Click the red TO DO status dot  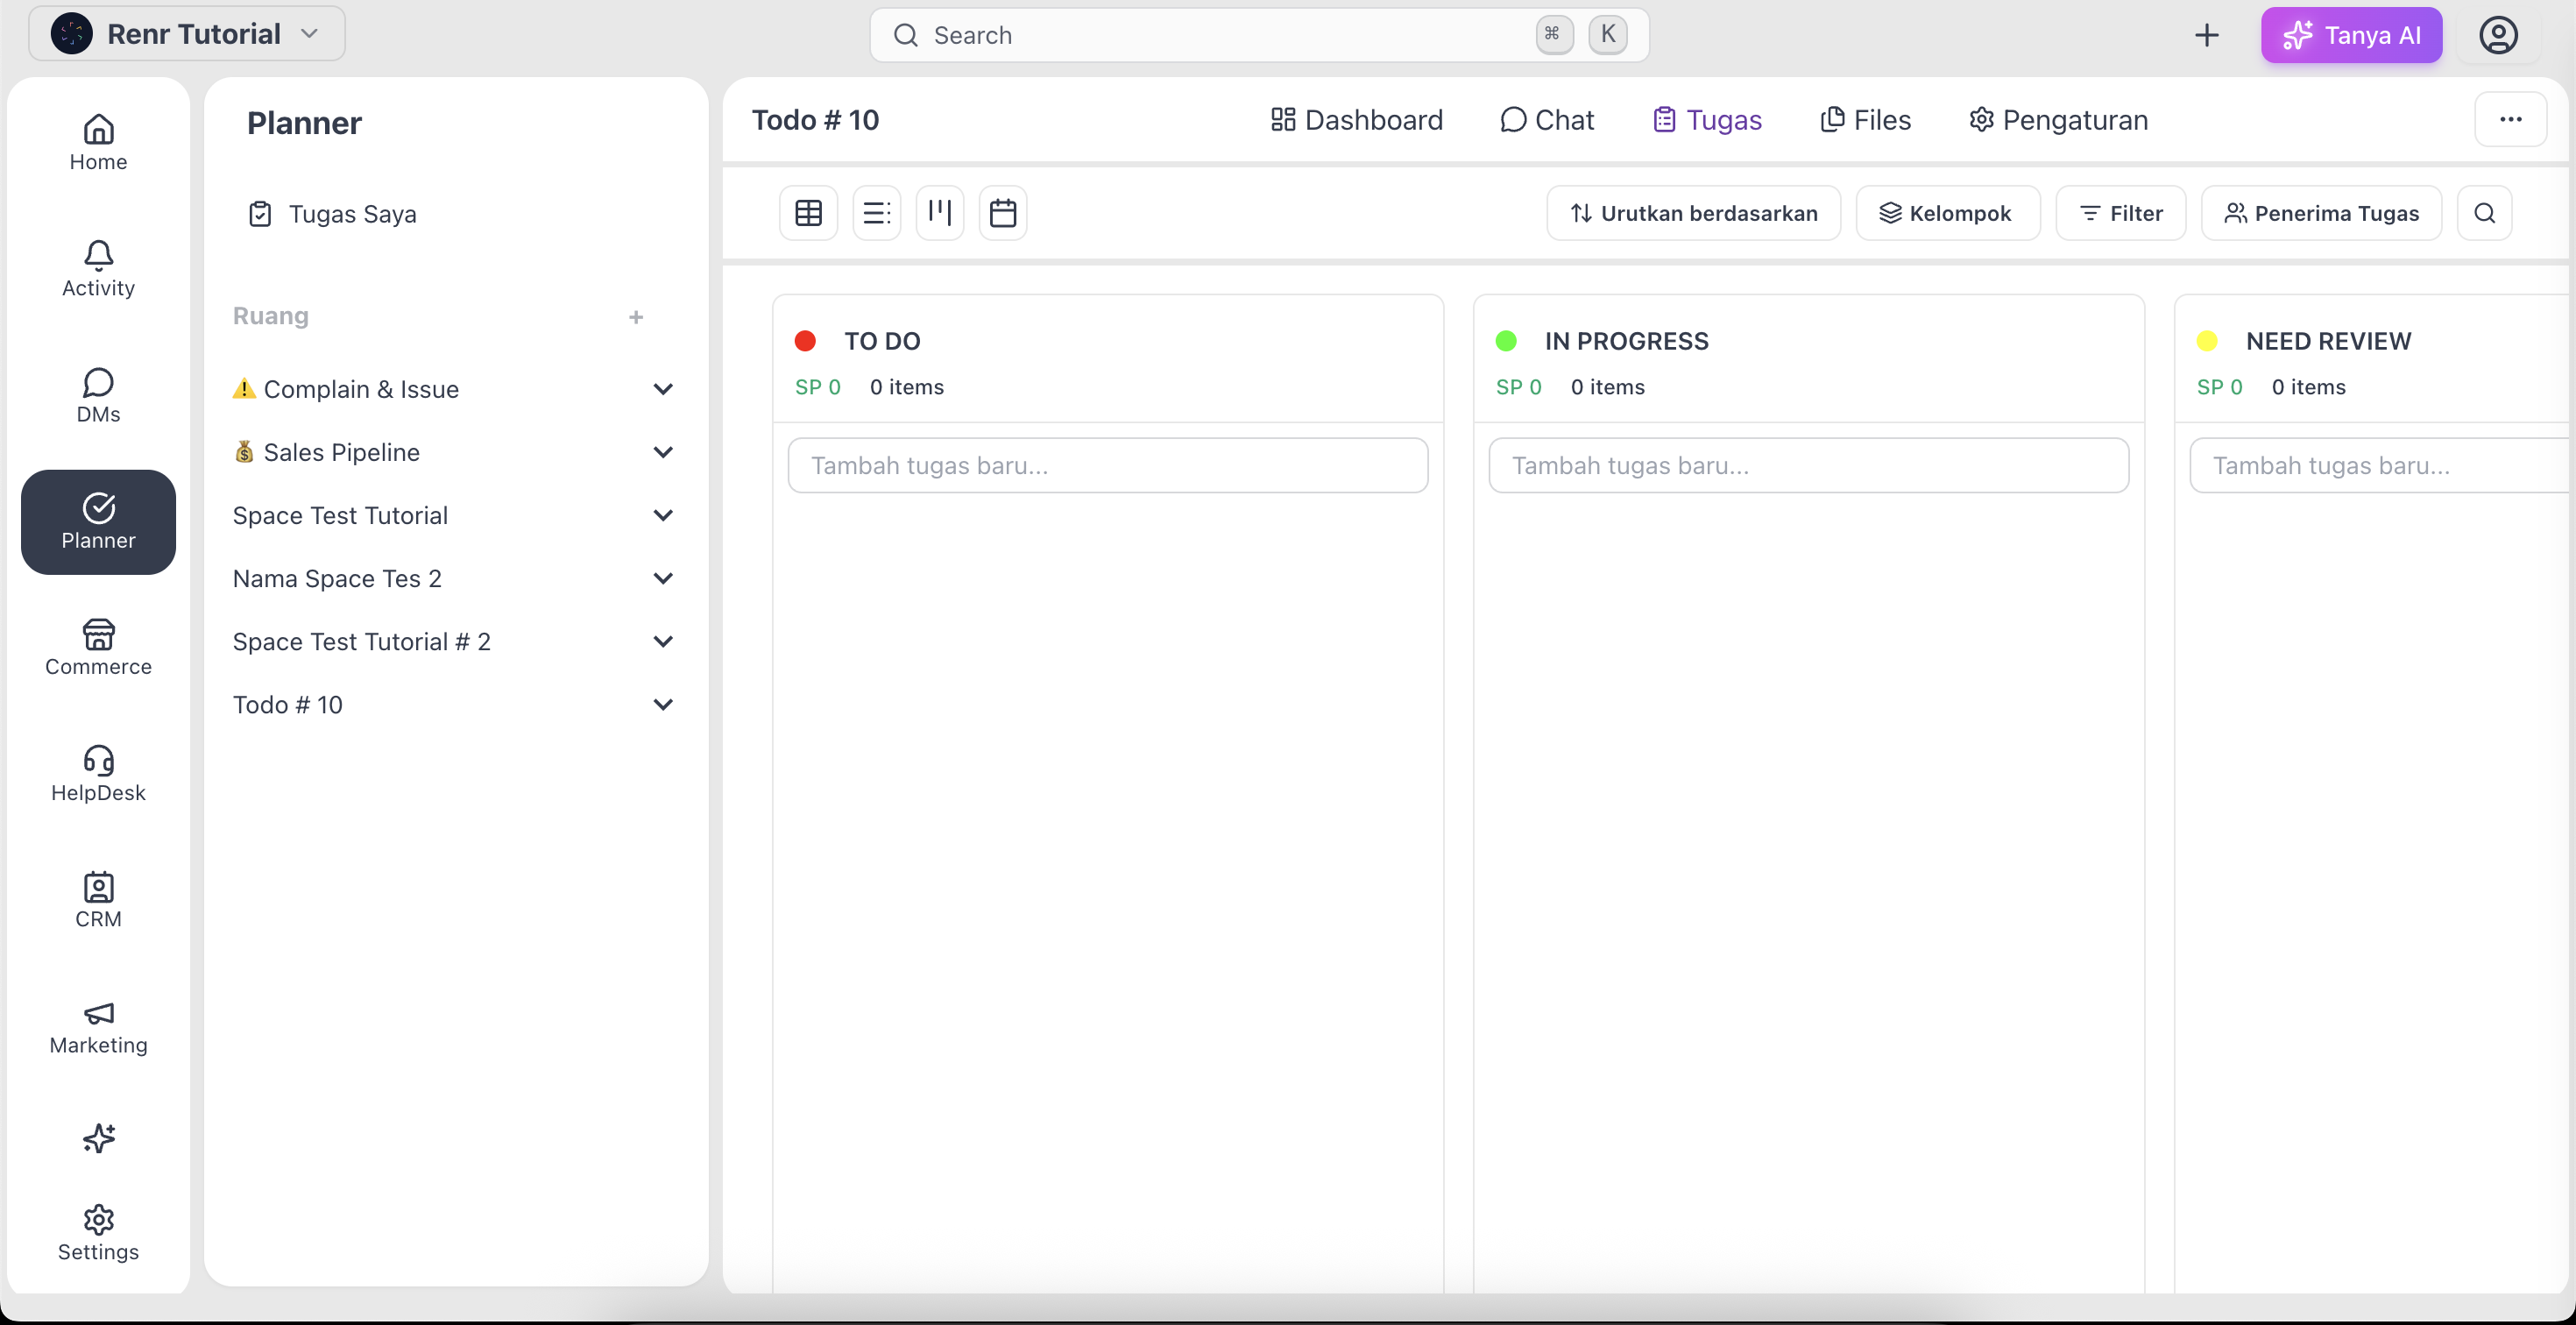point(805,341)
